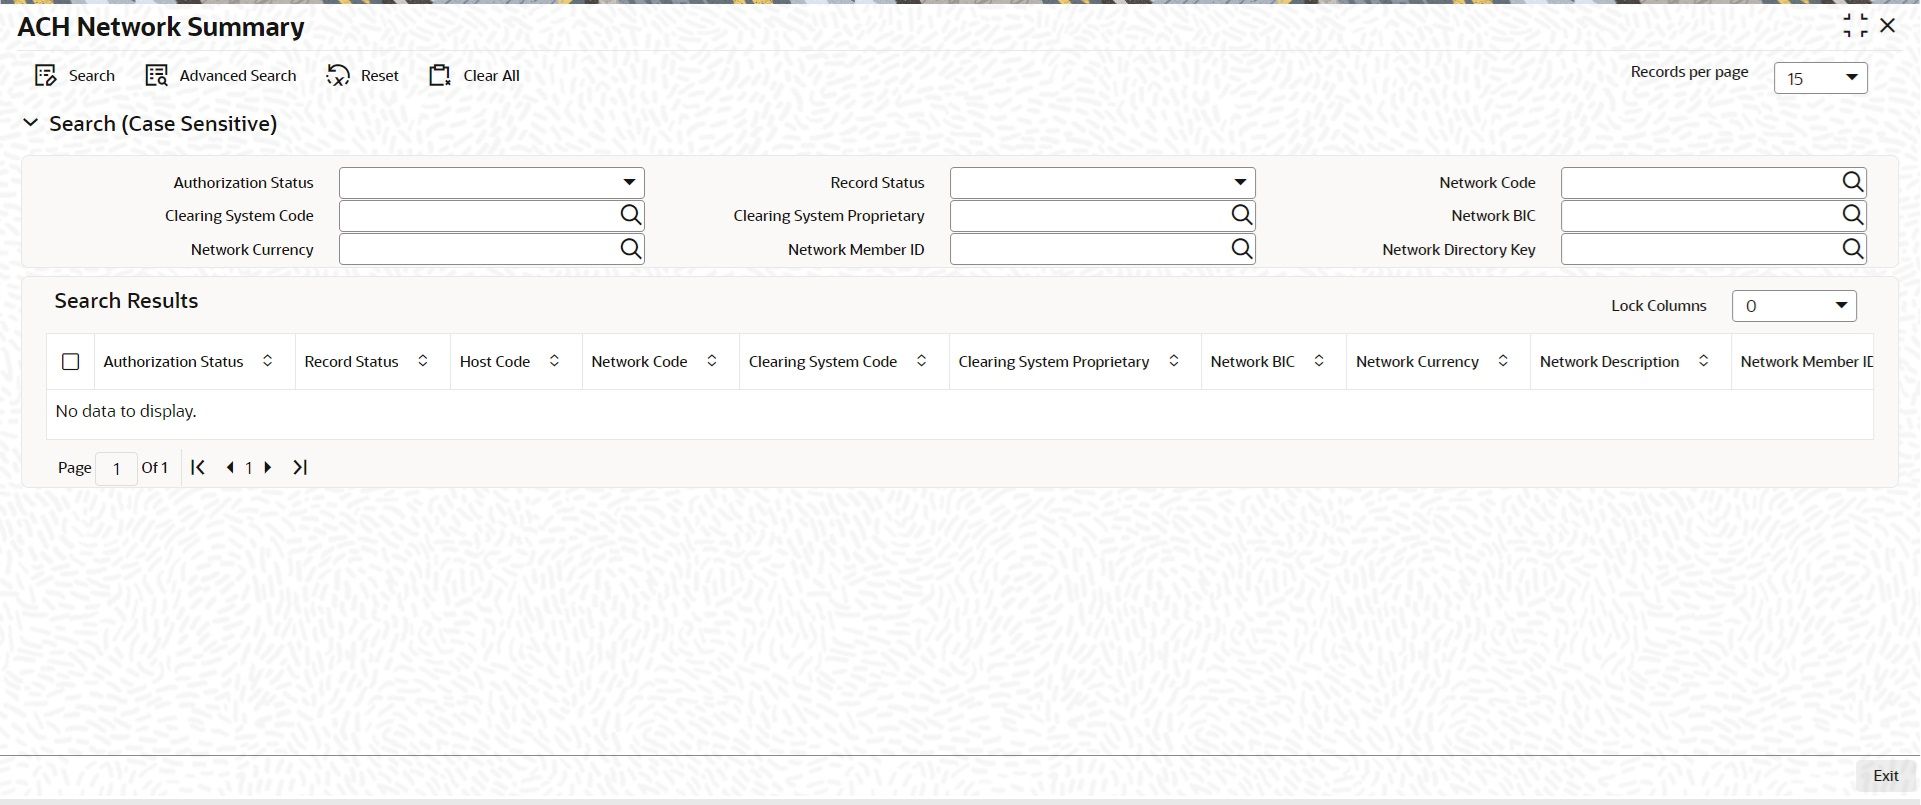This screenshot has height=805, width=1921.
Task: Click Clear All in toolbar
Action: coord(474,76)
